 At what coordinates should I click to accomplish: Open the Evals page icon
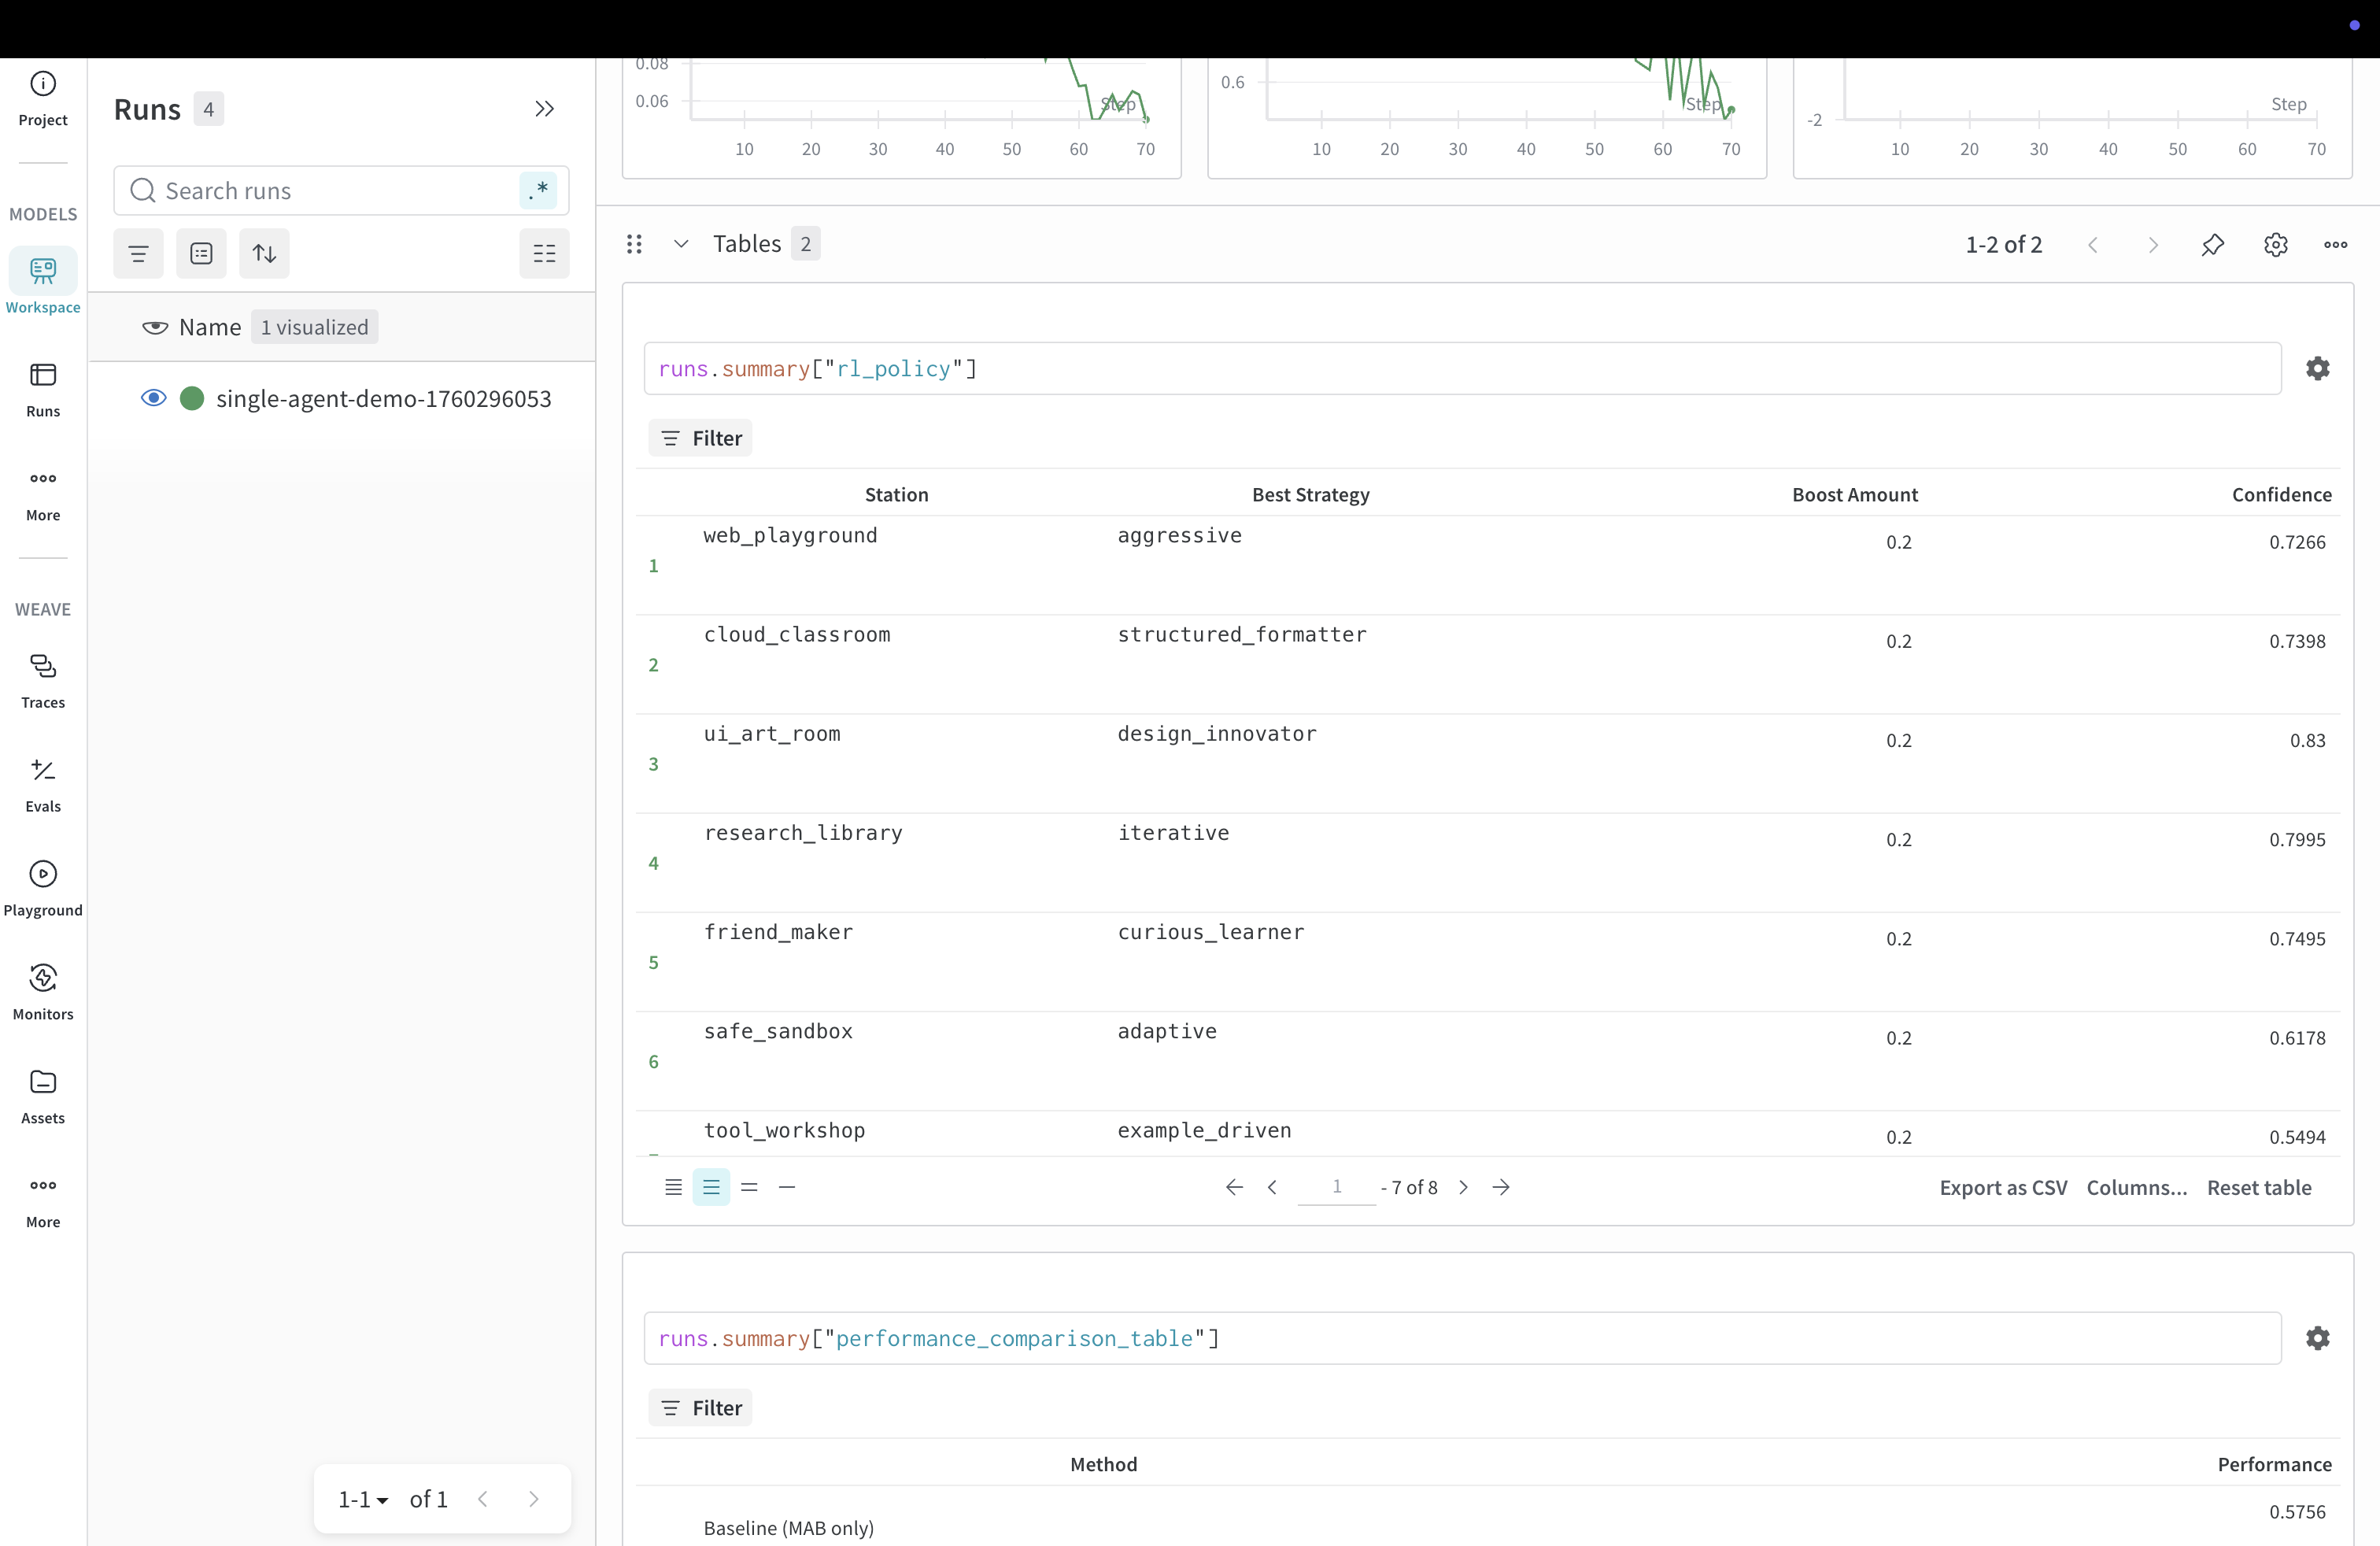43,770
